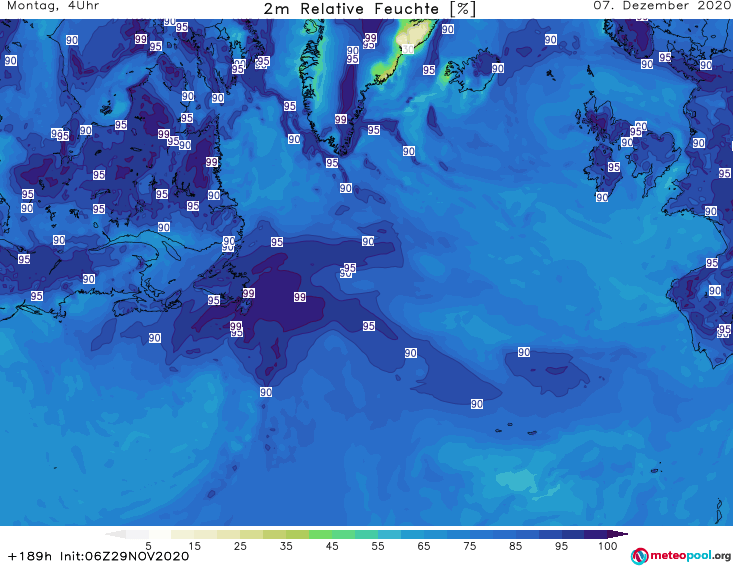Select the '+189h' forecast hour text
This screenshot has height=566, width=733.
pyautogui.click(x=30, y=556)
